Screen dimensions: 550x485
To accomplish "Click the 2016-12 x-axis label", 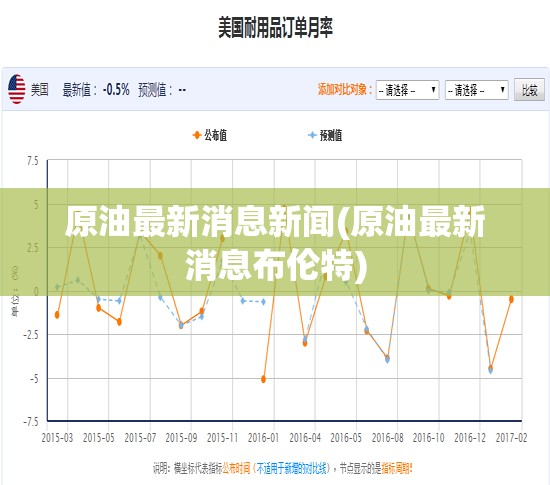I will (x=470, y=438).
